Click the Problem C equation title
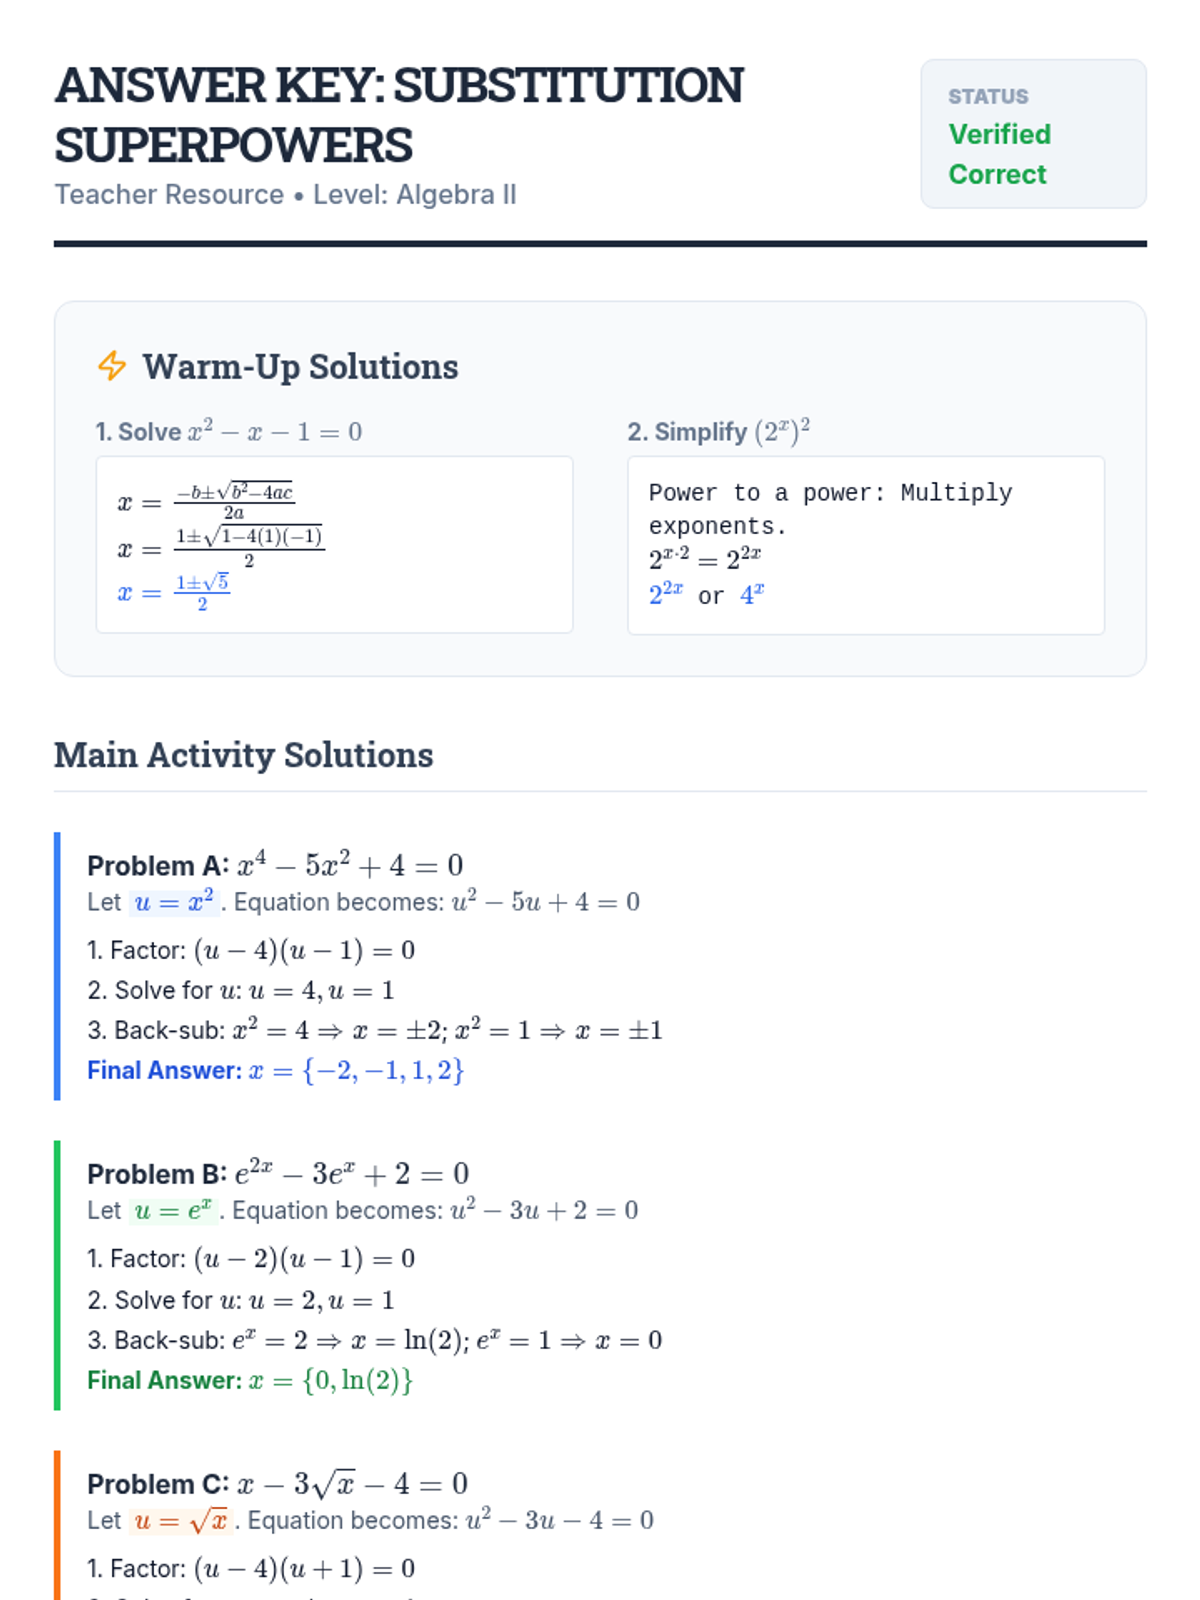The width and height of the screenshot is (1200, 1600). pos(278,1483)
